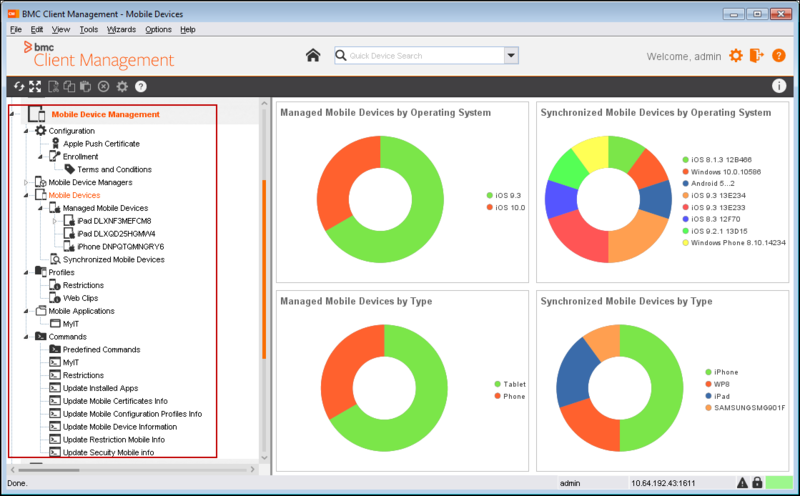The height and width of the screenshot is (496, 800).
Task: Click the cut document toolbar icon
Action: tap(53, 86)
